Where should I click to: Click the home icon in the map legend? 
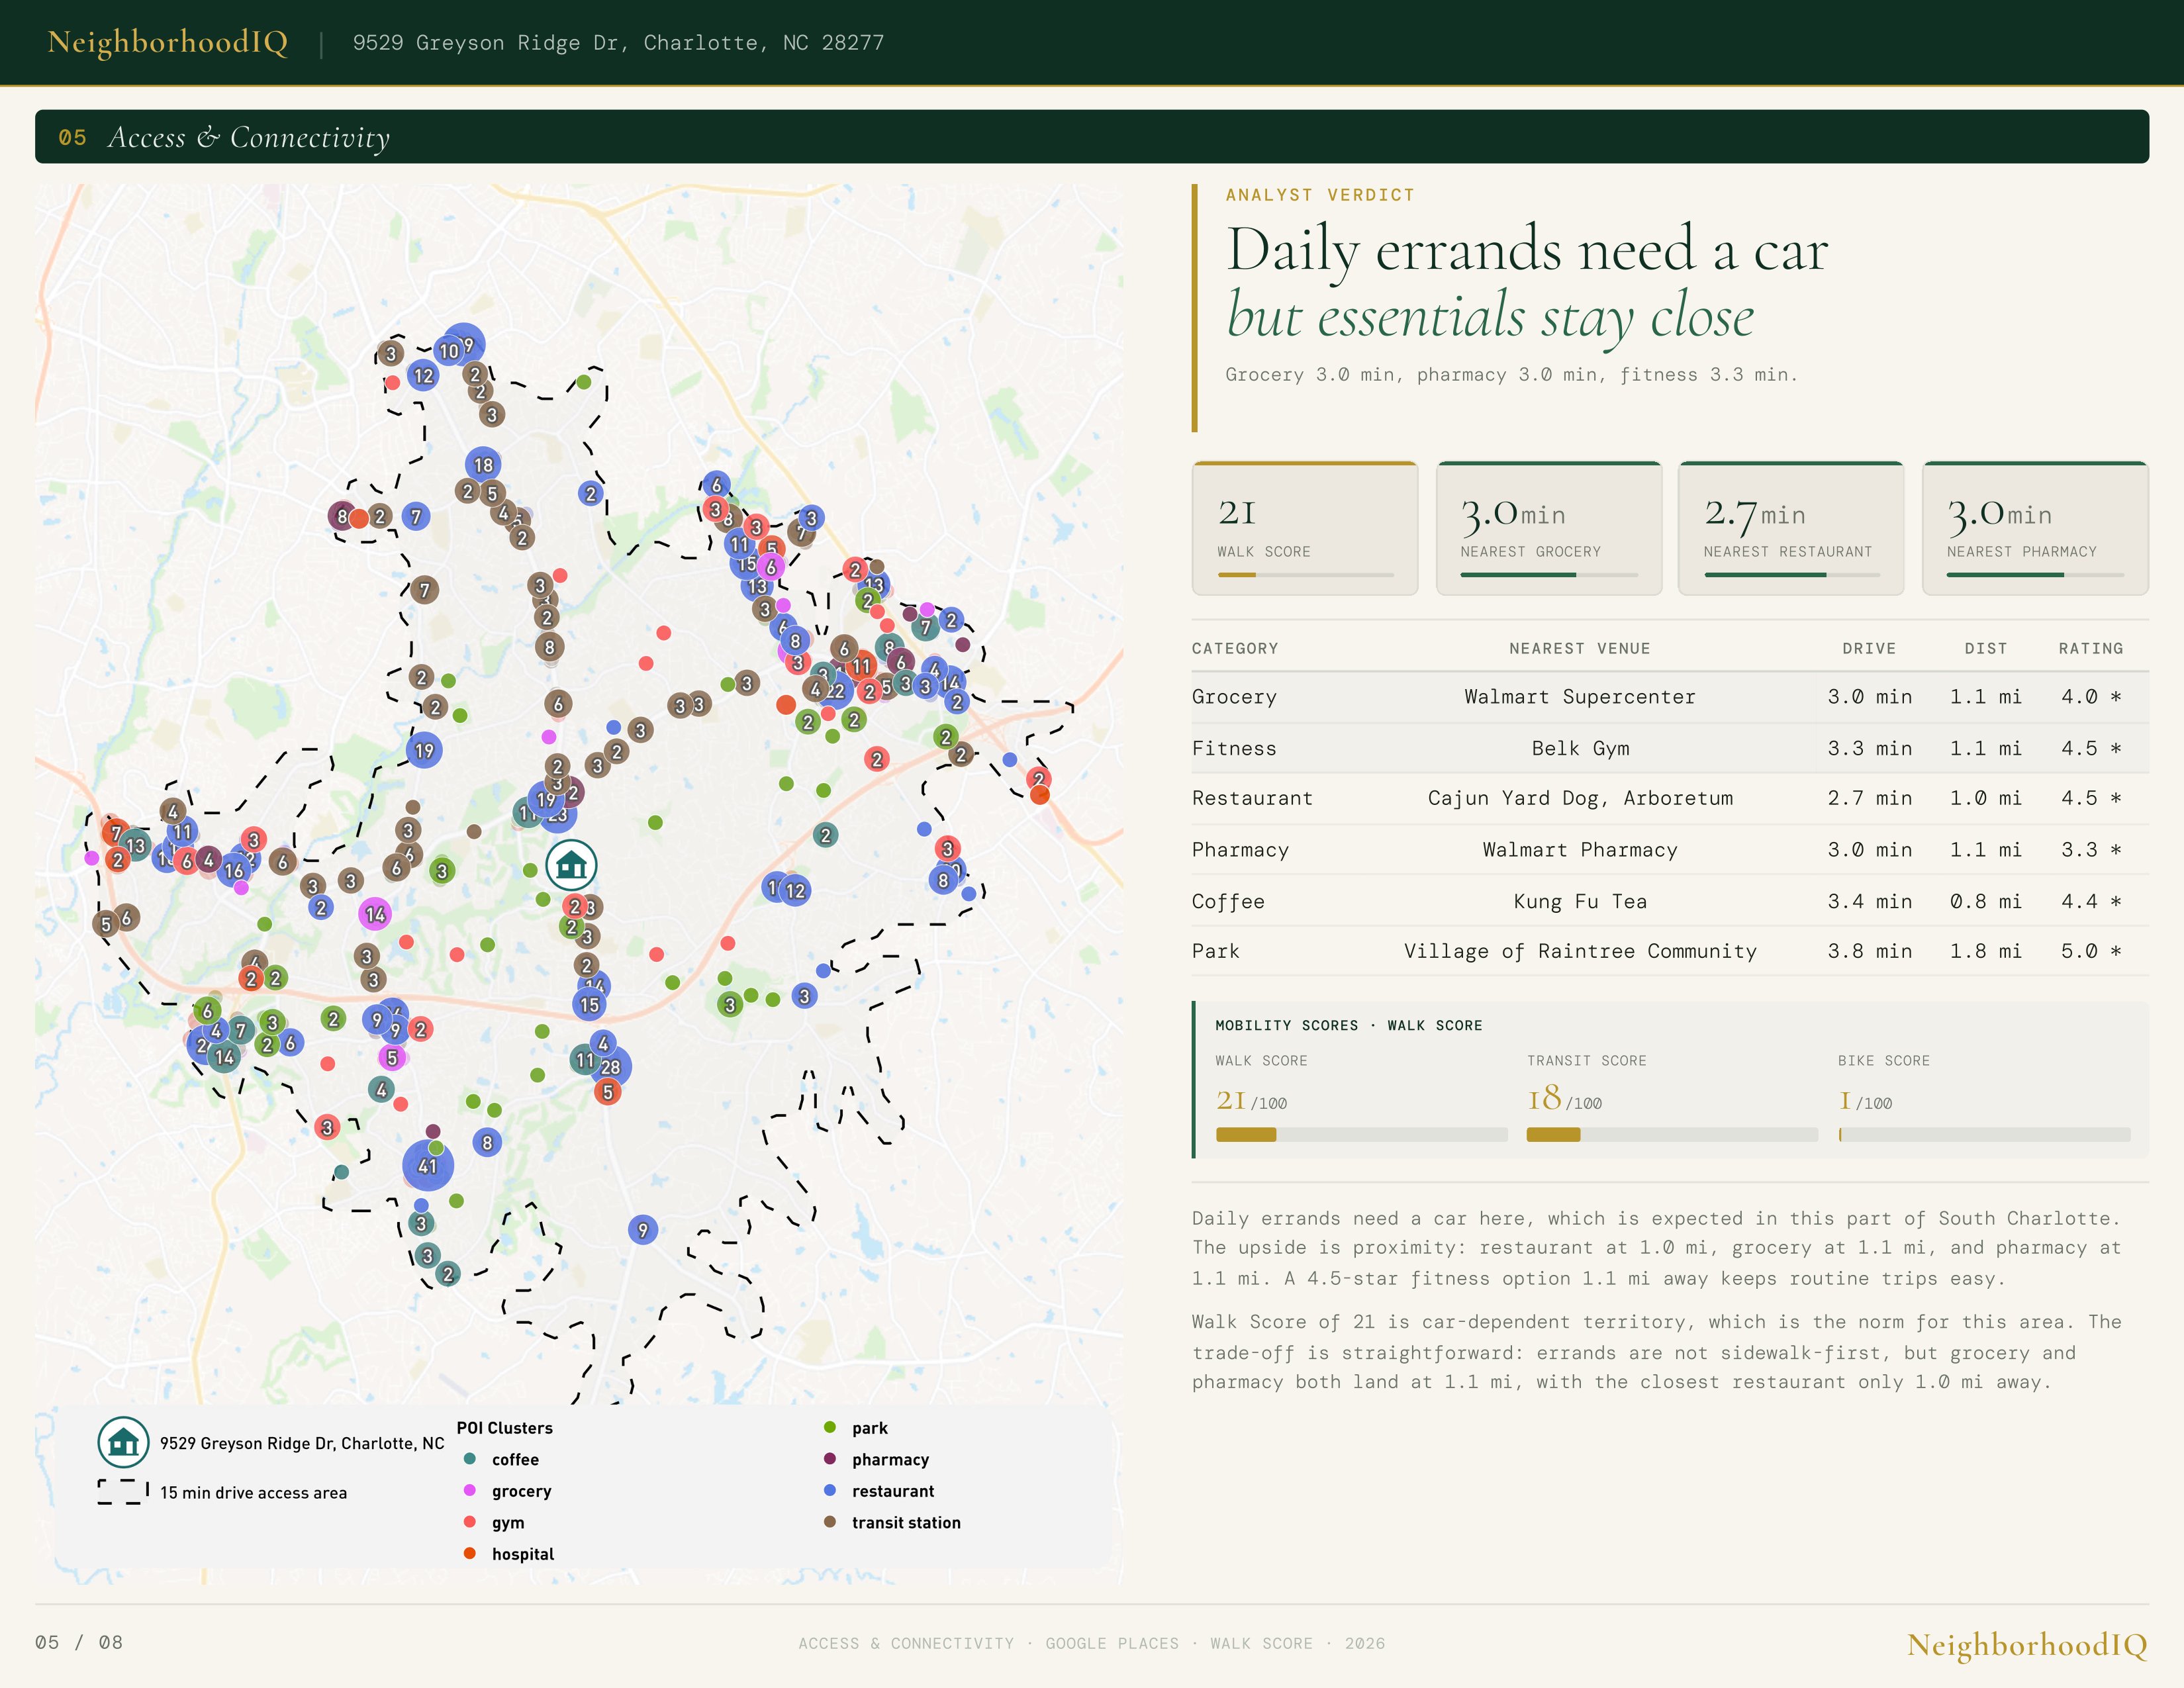click(123, 1442)
